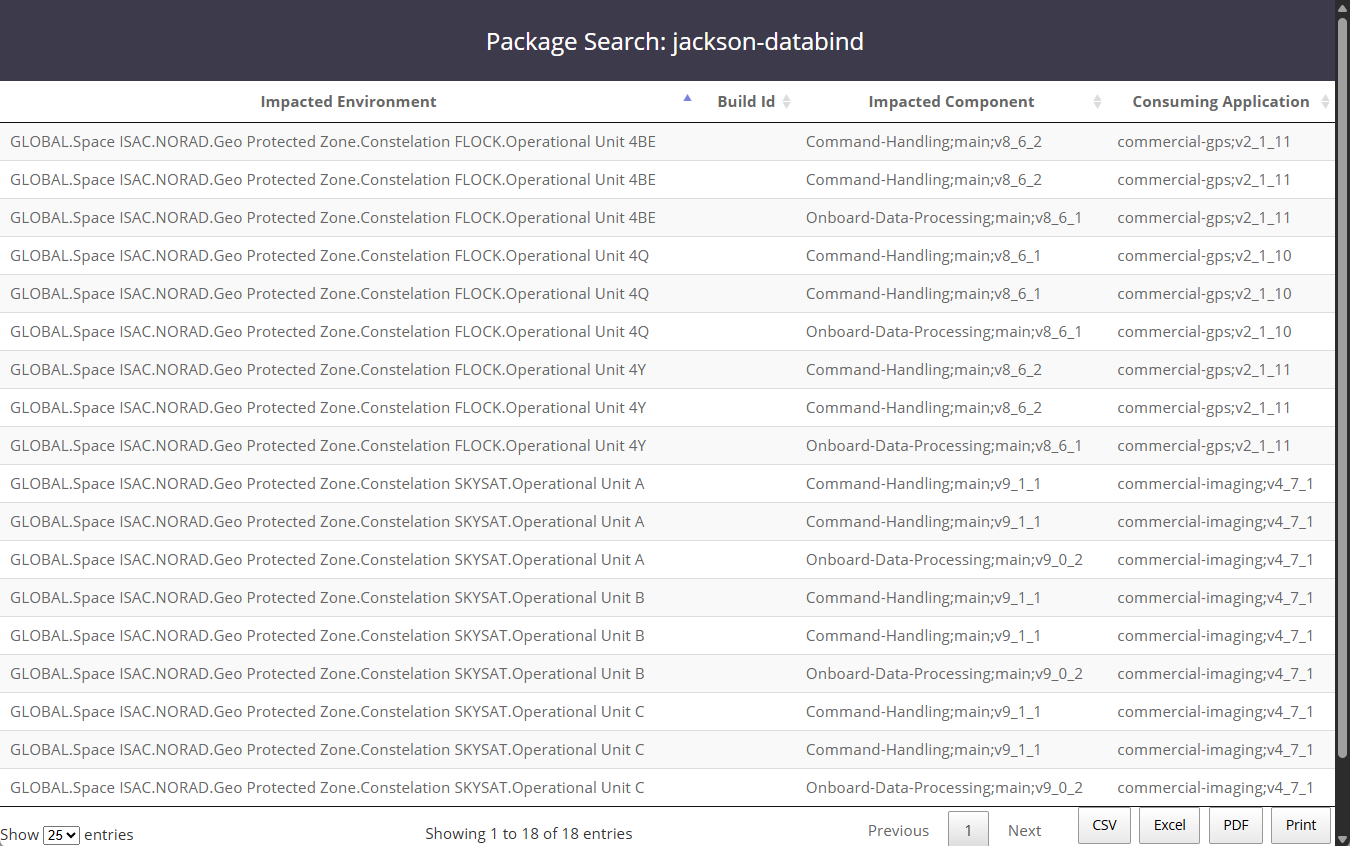This screenshot has width=1350, height=846.
Task: Select first row with Operational Unit 4BE
Action: point(333,142)
